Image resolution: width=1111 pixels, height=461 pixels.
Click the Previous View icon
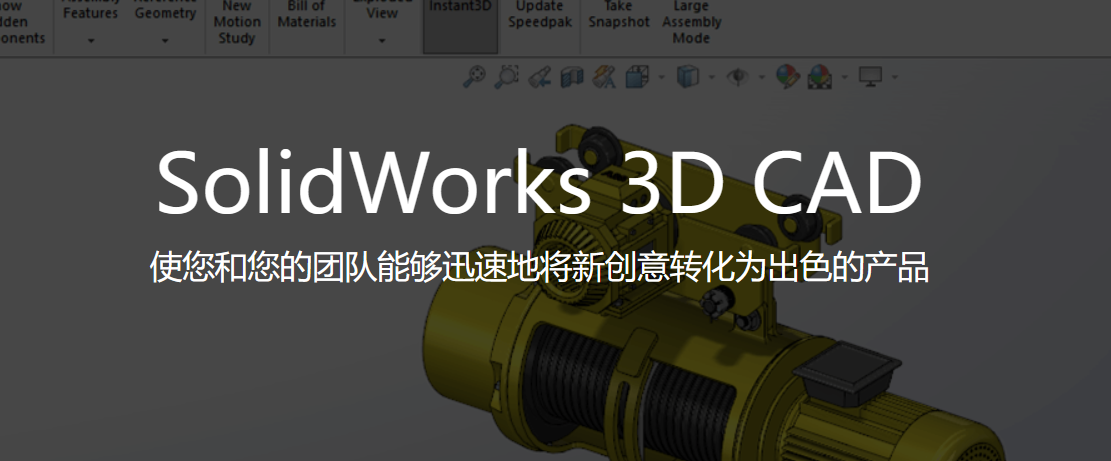[540, 76]
